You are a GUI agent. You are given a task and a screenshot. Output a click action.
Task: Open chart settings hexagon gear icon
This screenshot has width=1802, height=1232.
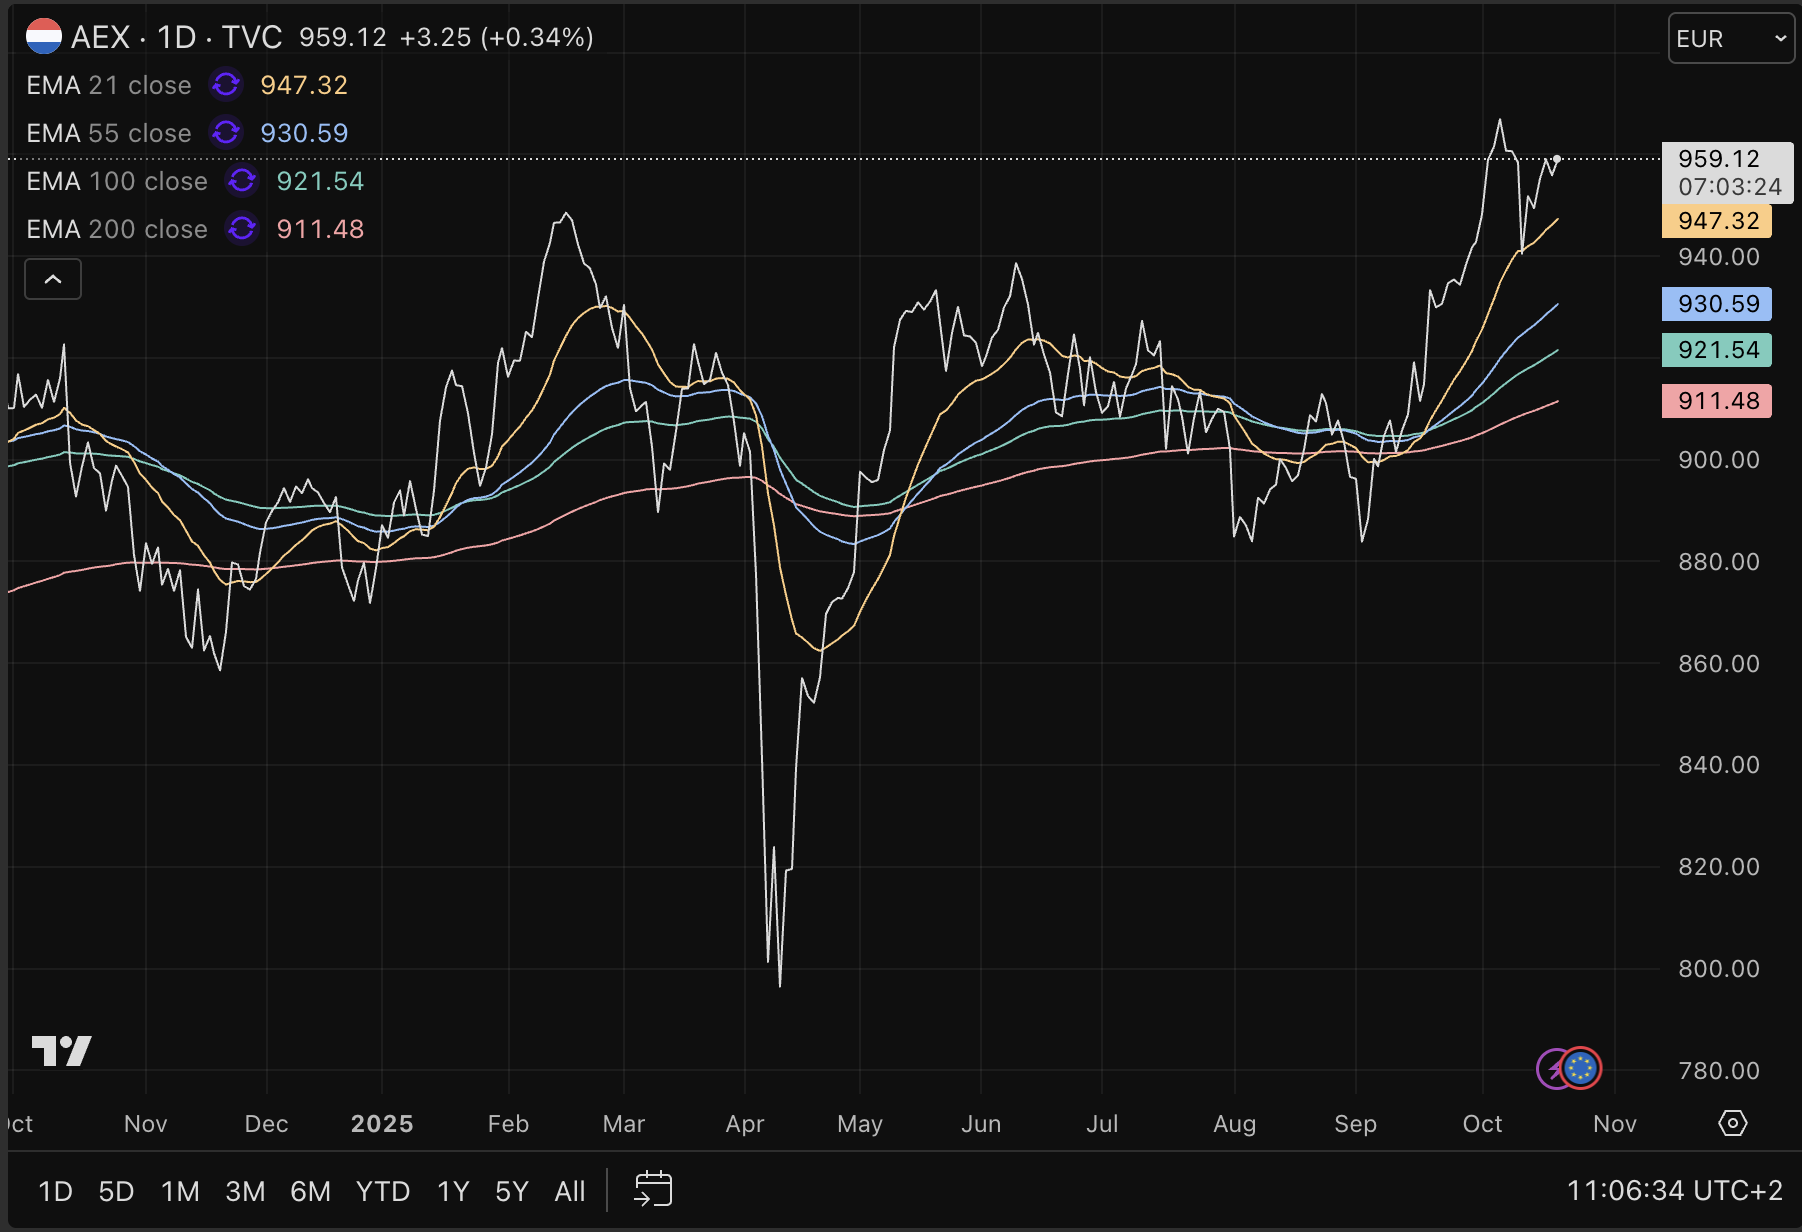[x=1732, y=1123]
